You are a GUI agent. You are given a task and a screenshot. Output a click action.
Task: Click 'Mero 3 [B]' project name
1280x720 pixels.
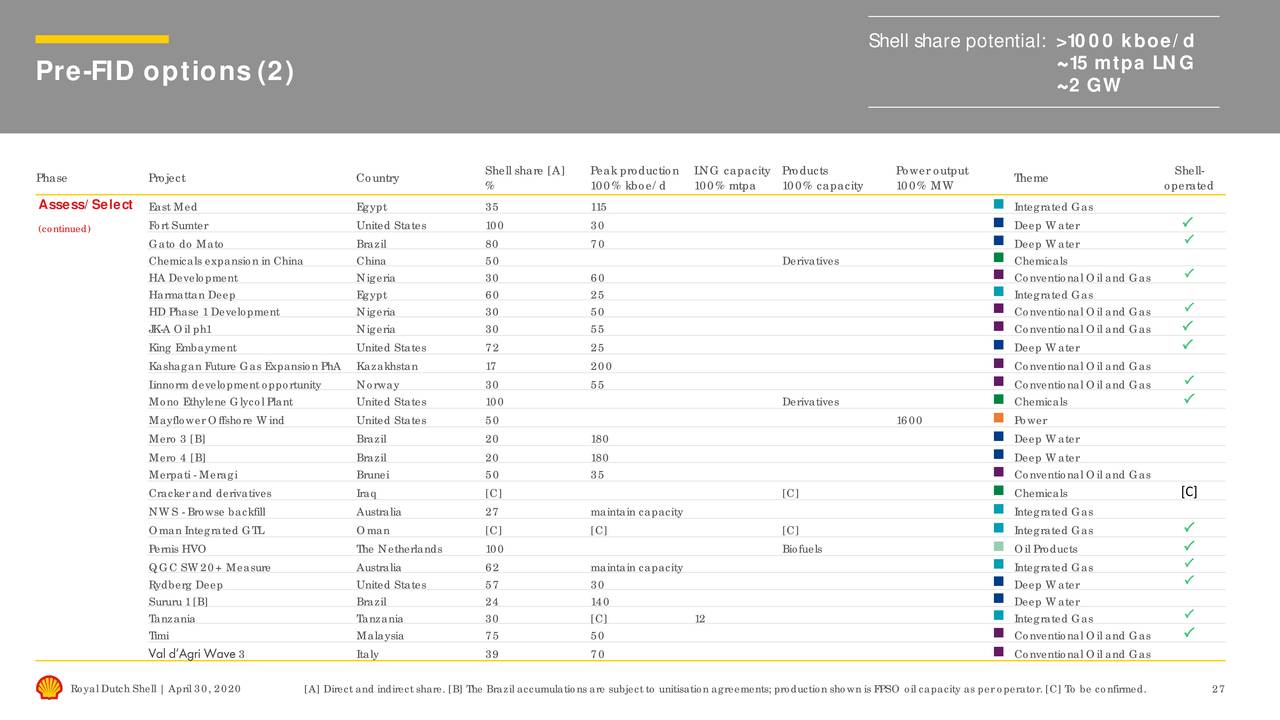pos(177,439)
